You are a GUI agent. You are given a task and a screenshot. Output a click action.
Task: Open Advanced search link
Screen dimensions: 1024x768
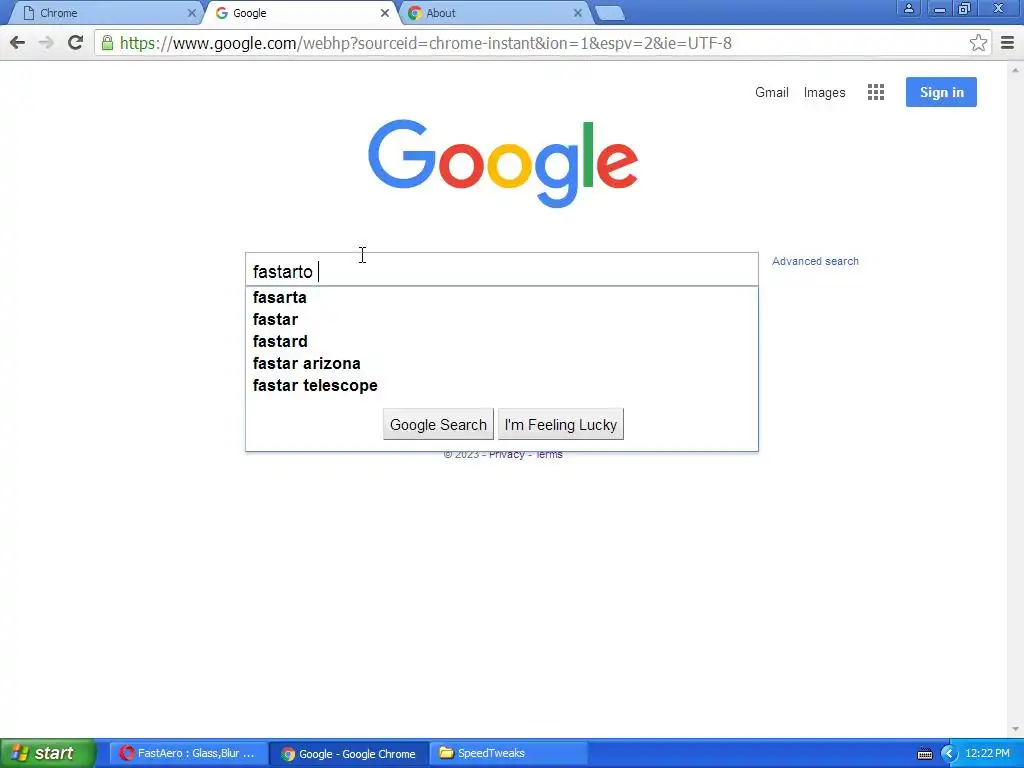point(815,261)
